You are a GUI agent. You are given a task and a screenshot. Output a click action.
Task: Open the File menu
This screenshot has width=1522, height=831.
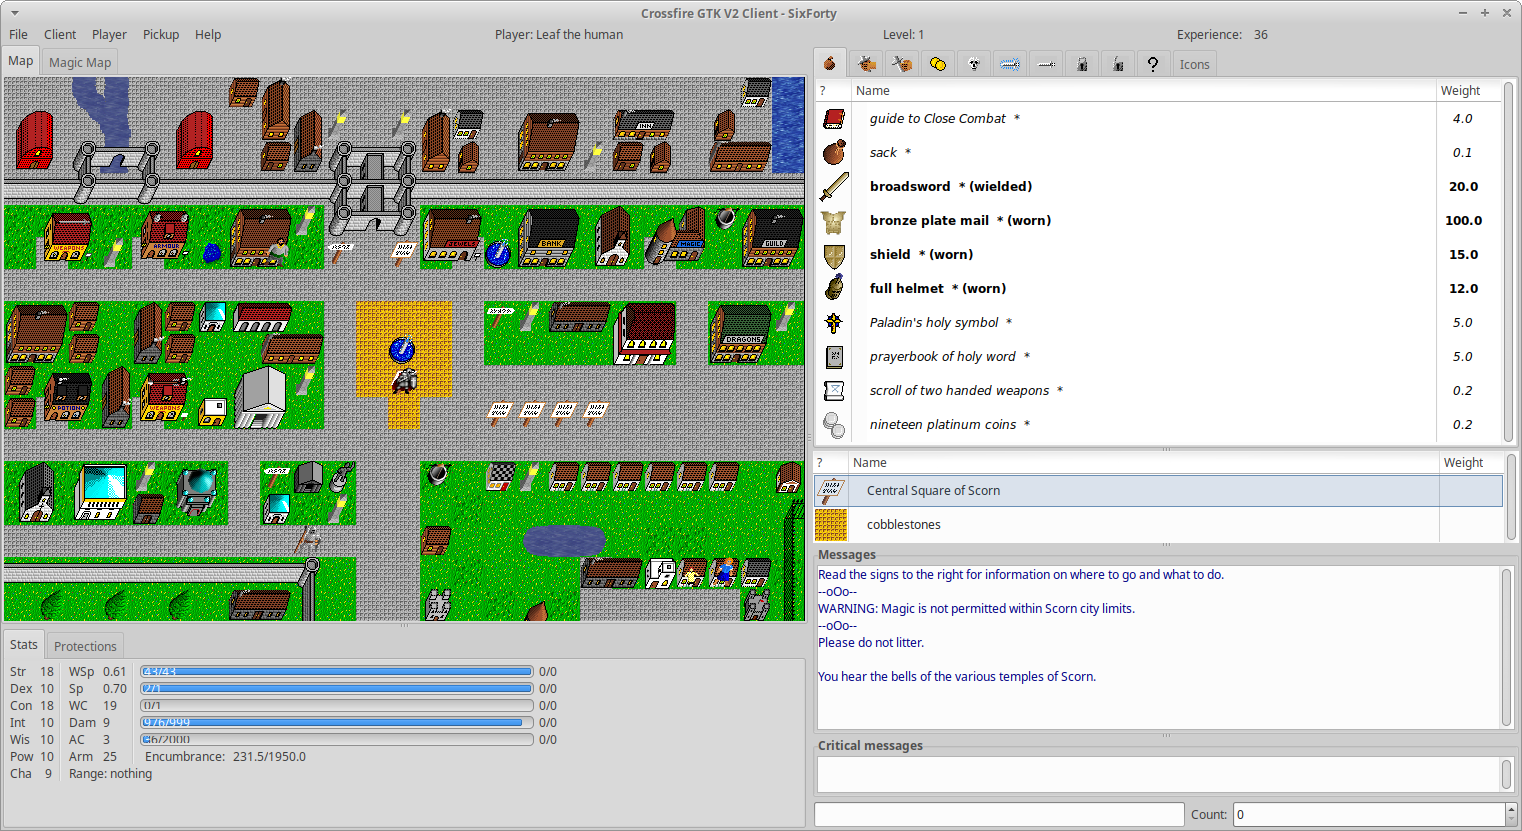(18, 34)
